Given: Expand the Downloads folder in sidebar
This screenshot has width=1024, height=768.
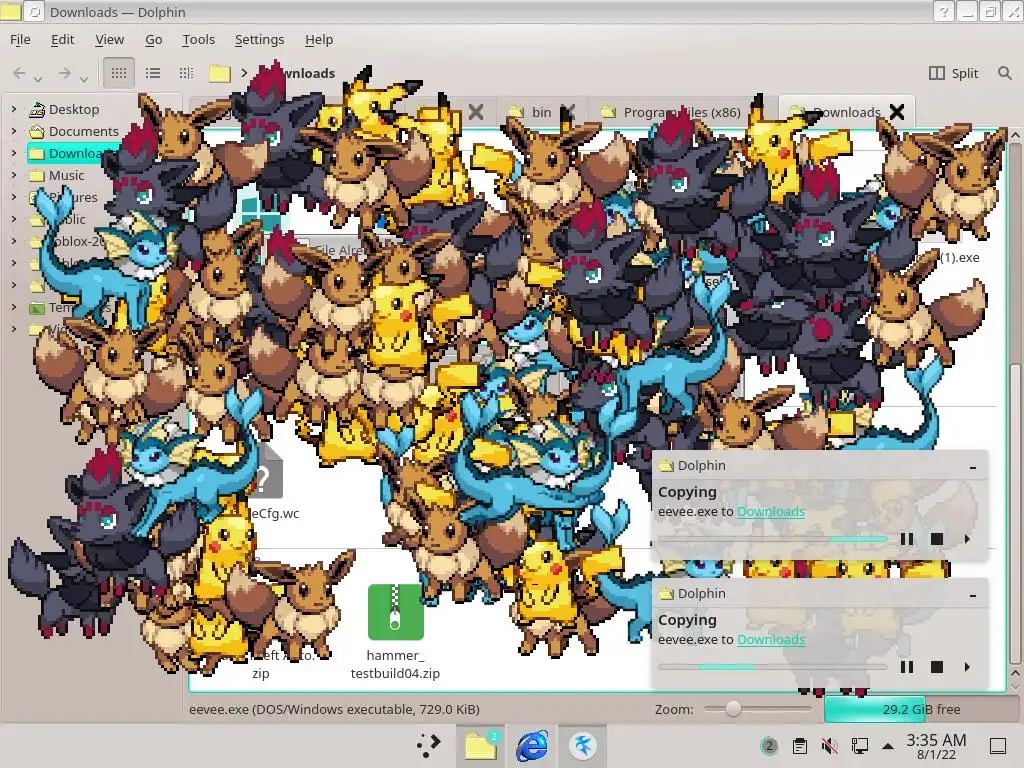Looking at the screenshot, I should coord(14,153).
